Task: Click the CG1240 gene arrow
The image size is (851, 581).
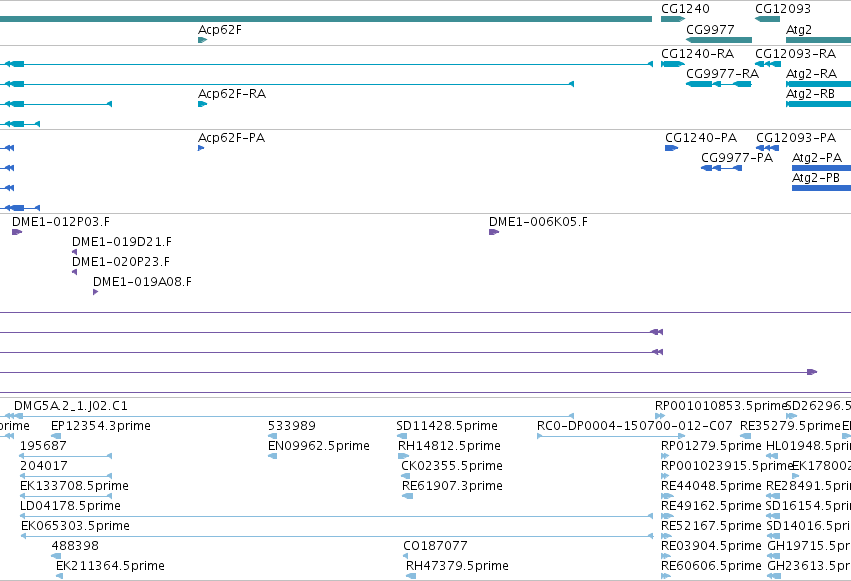Action: click(x=672, y=19)
